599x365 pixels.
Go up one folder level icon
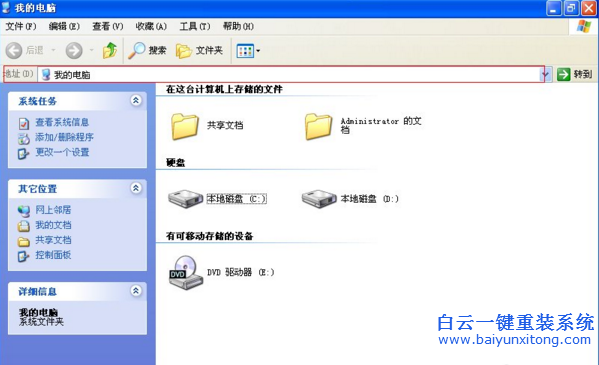(x=110, y=50)
